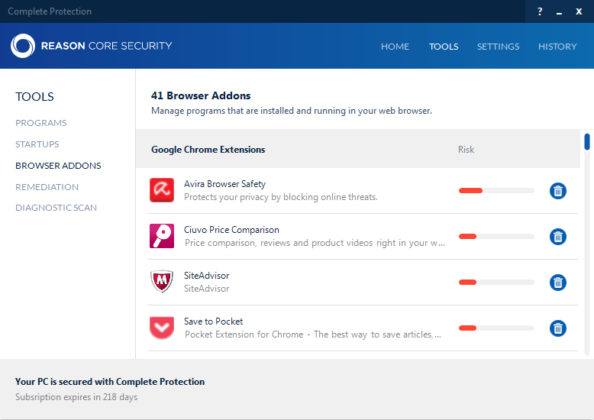Open the help question mark icon
Image resolution: width=594 pixels, height=420 pixels.
tap(540, 11)
